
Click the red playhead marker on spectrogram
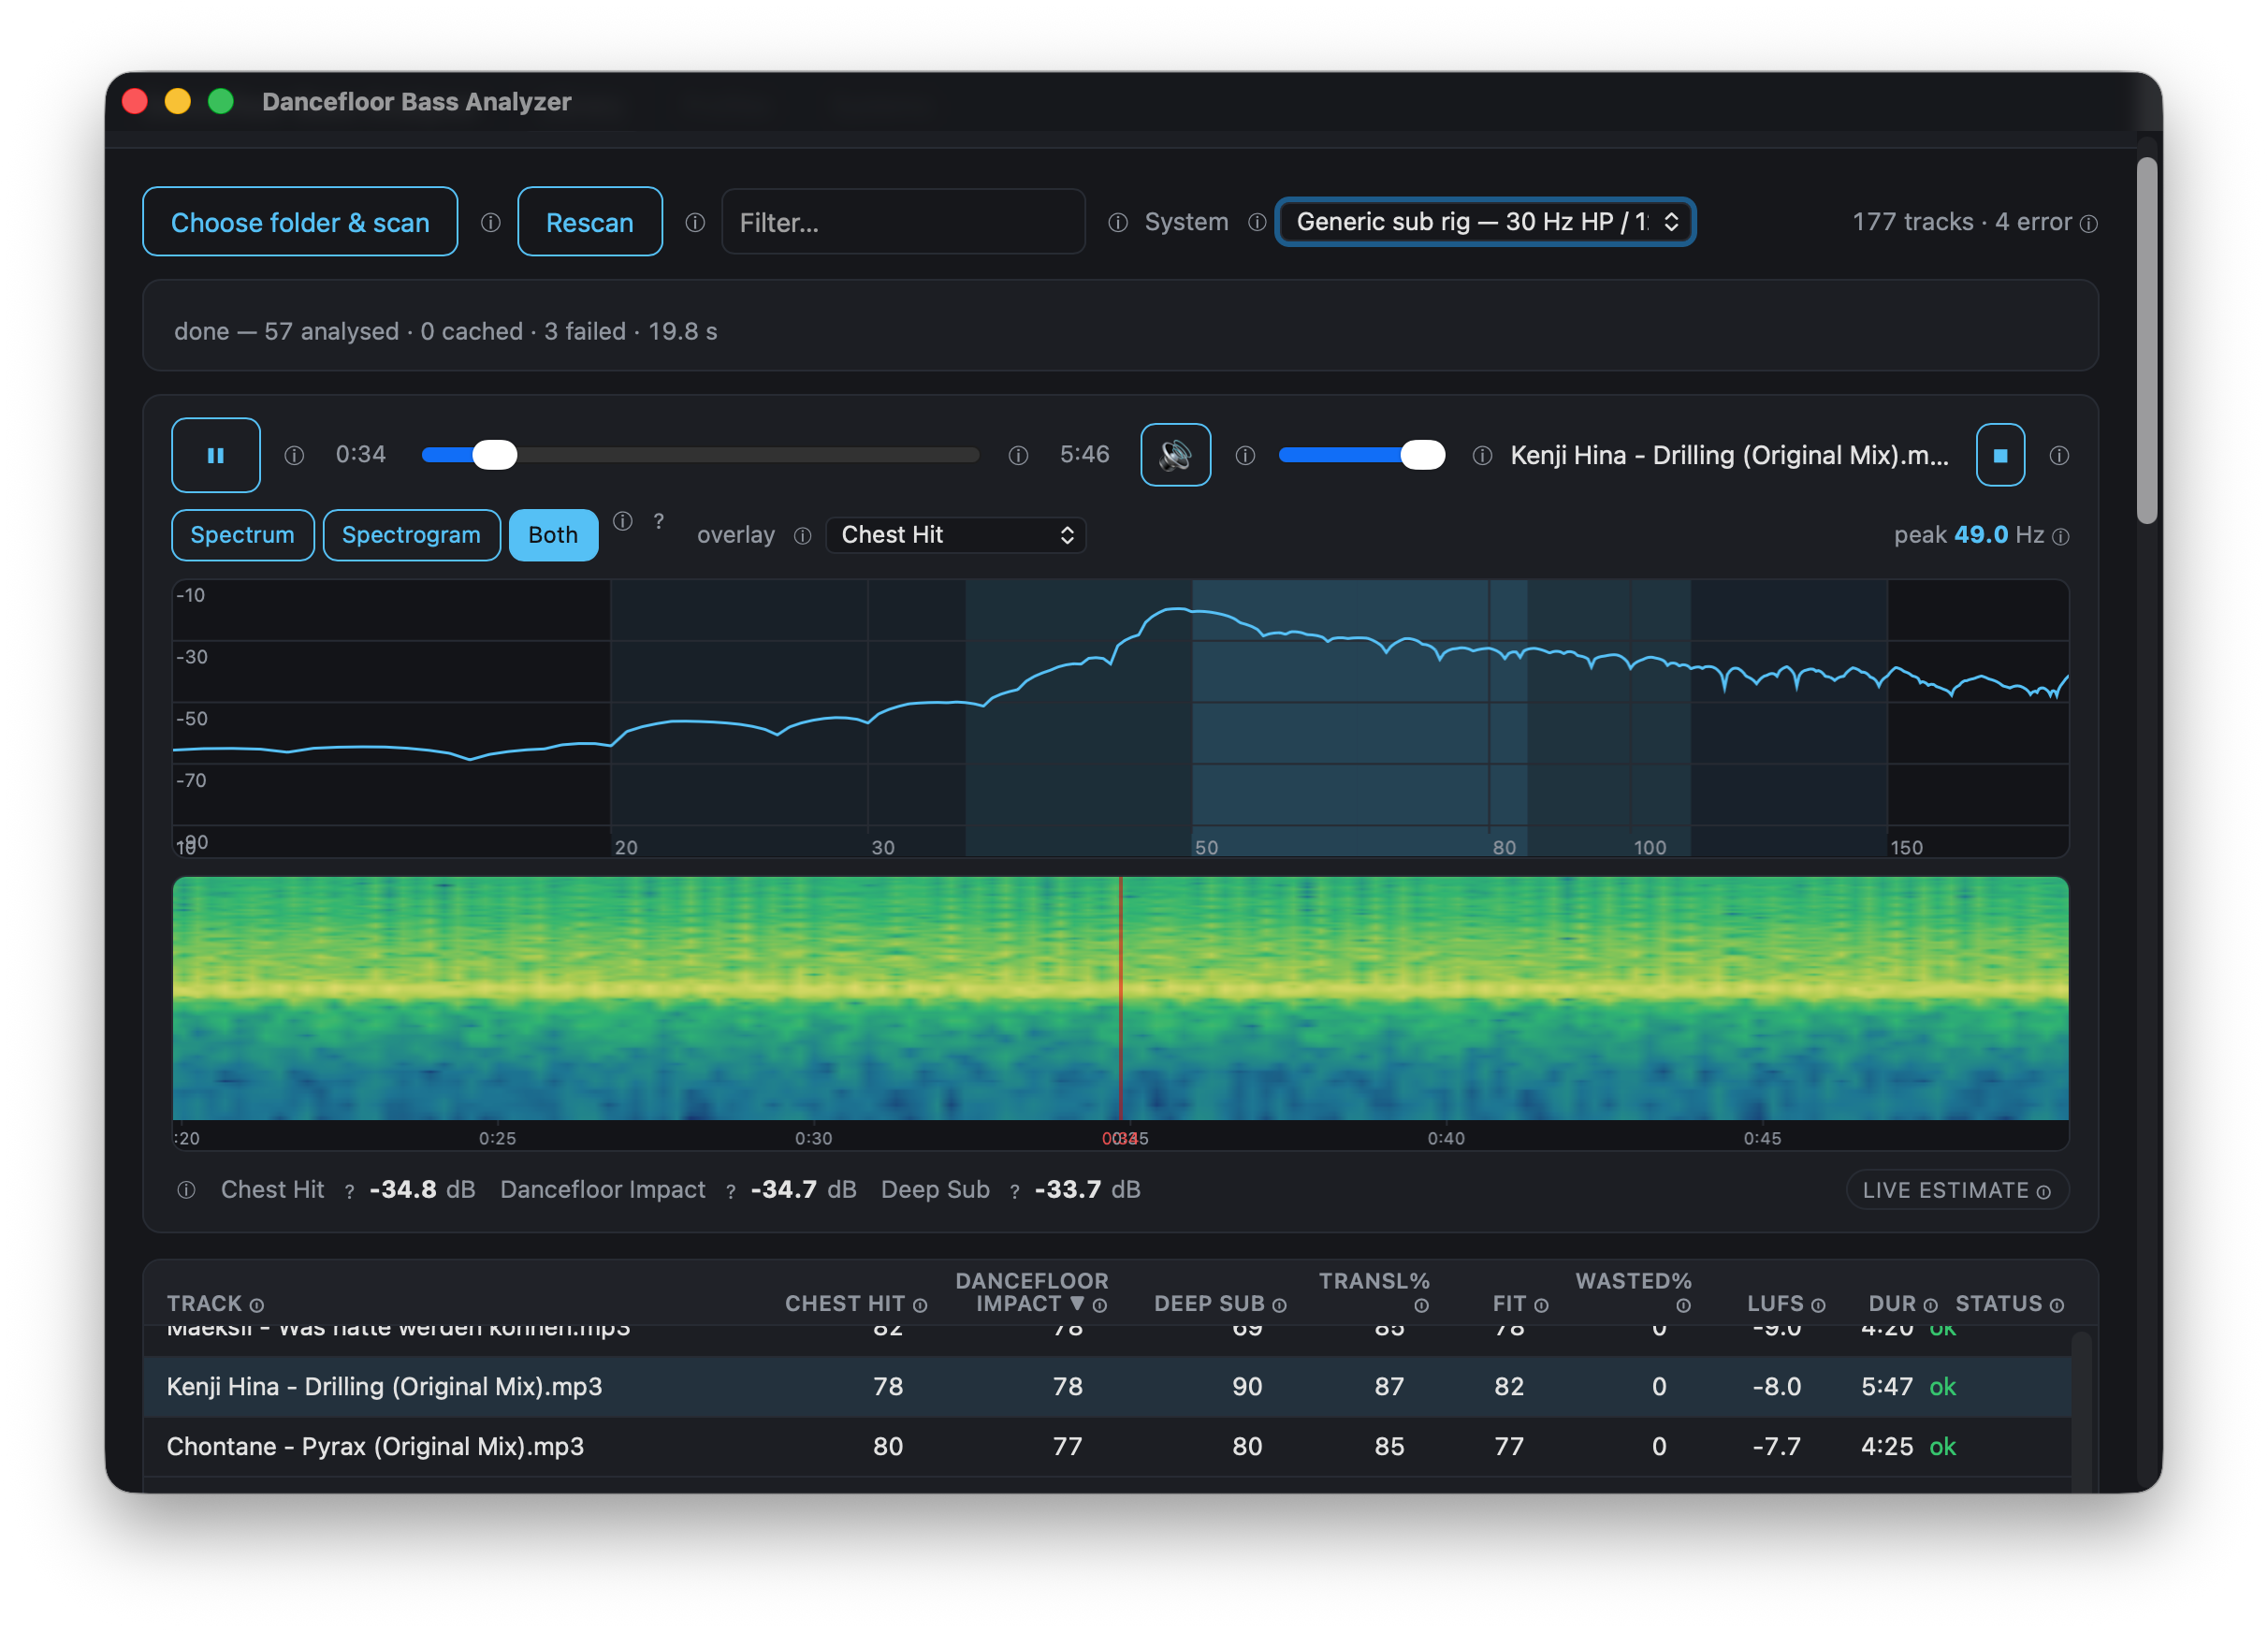pyautogui.click(x=1121, y=998)
